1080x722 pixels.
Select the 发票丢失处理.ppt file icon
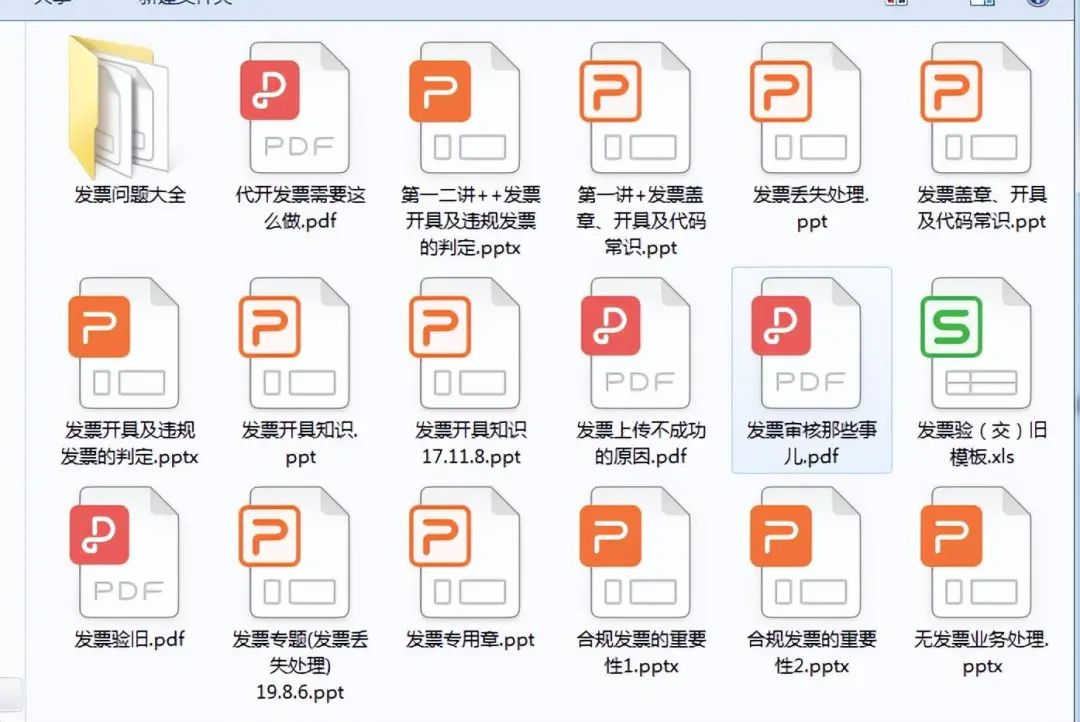point(806,107)
